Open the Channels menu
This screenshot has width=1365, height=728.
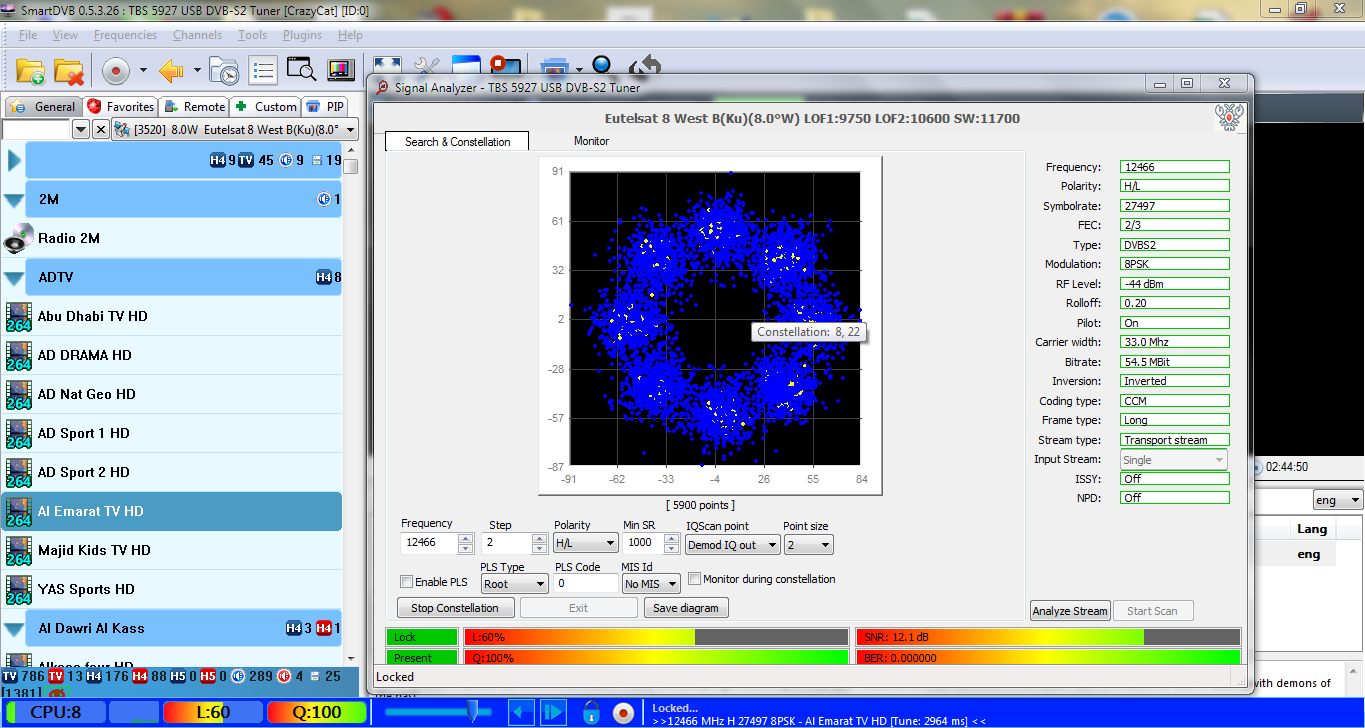click(197, 35)
